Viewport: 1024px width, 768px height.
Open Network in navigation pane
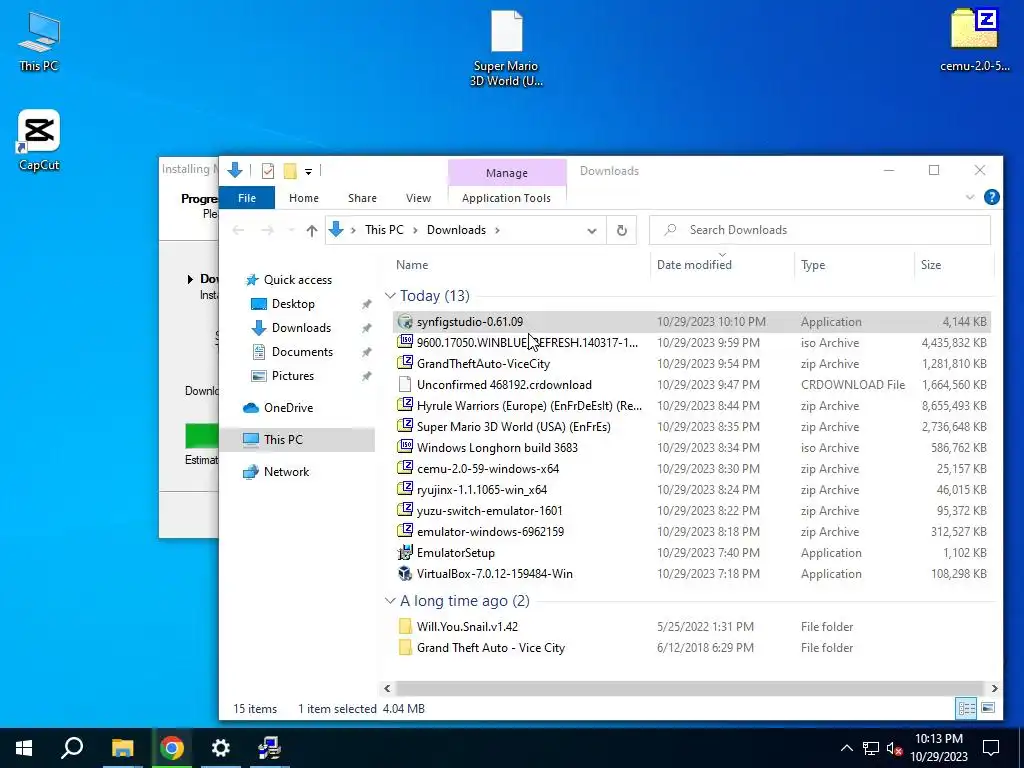tap(286, 472)
